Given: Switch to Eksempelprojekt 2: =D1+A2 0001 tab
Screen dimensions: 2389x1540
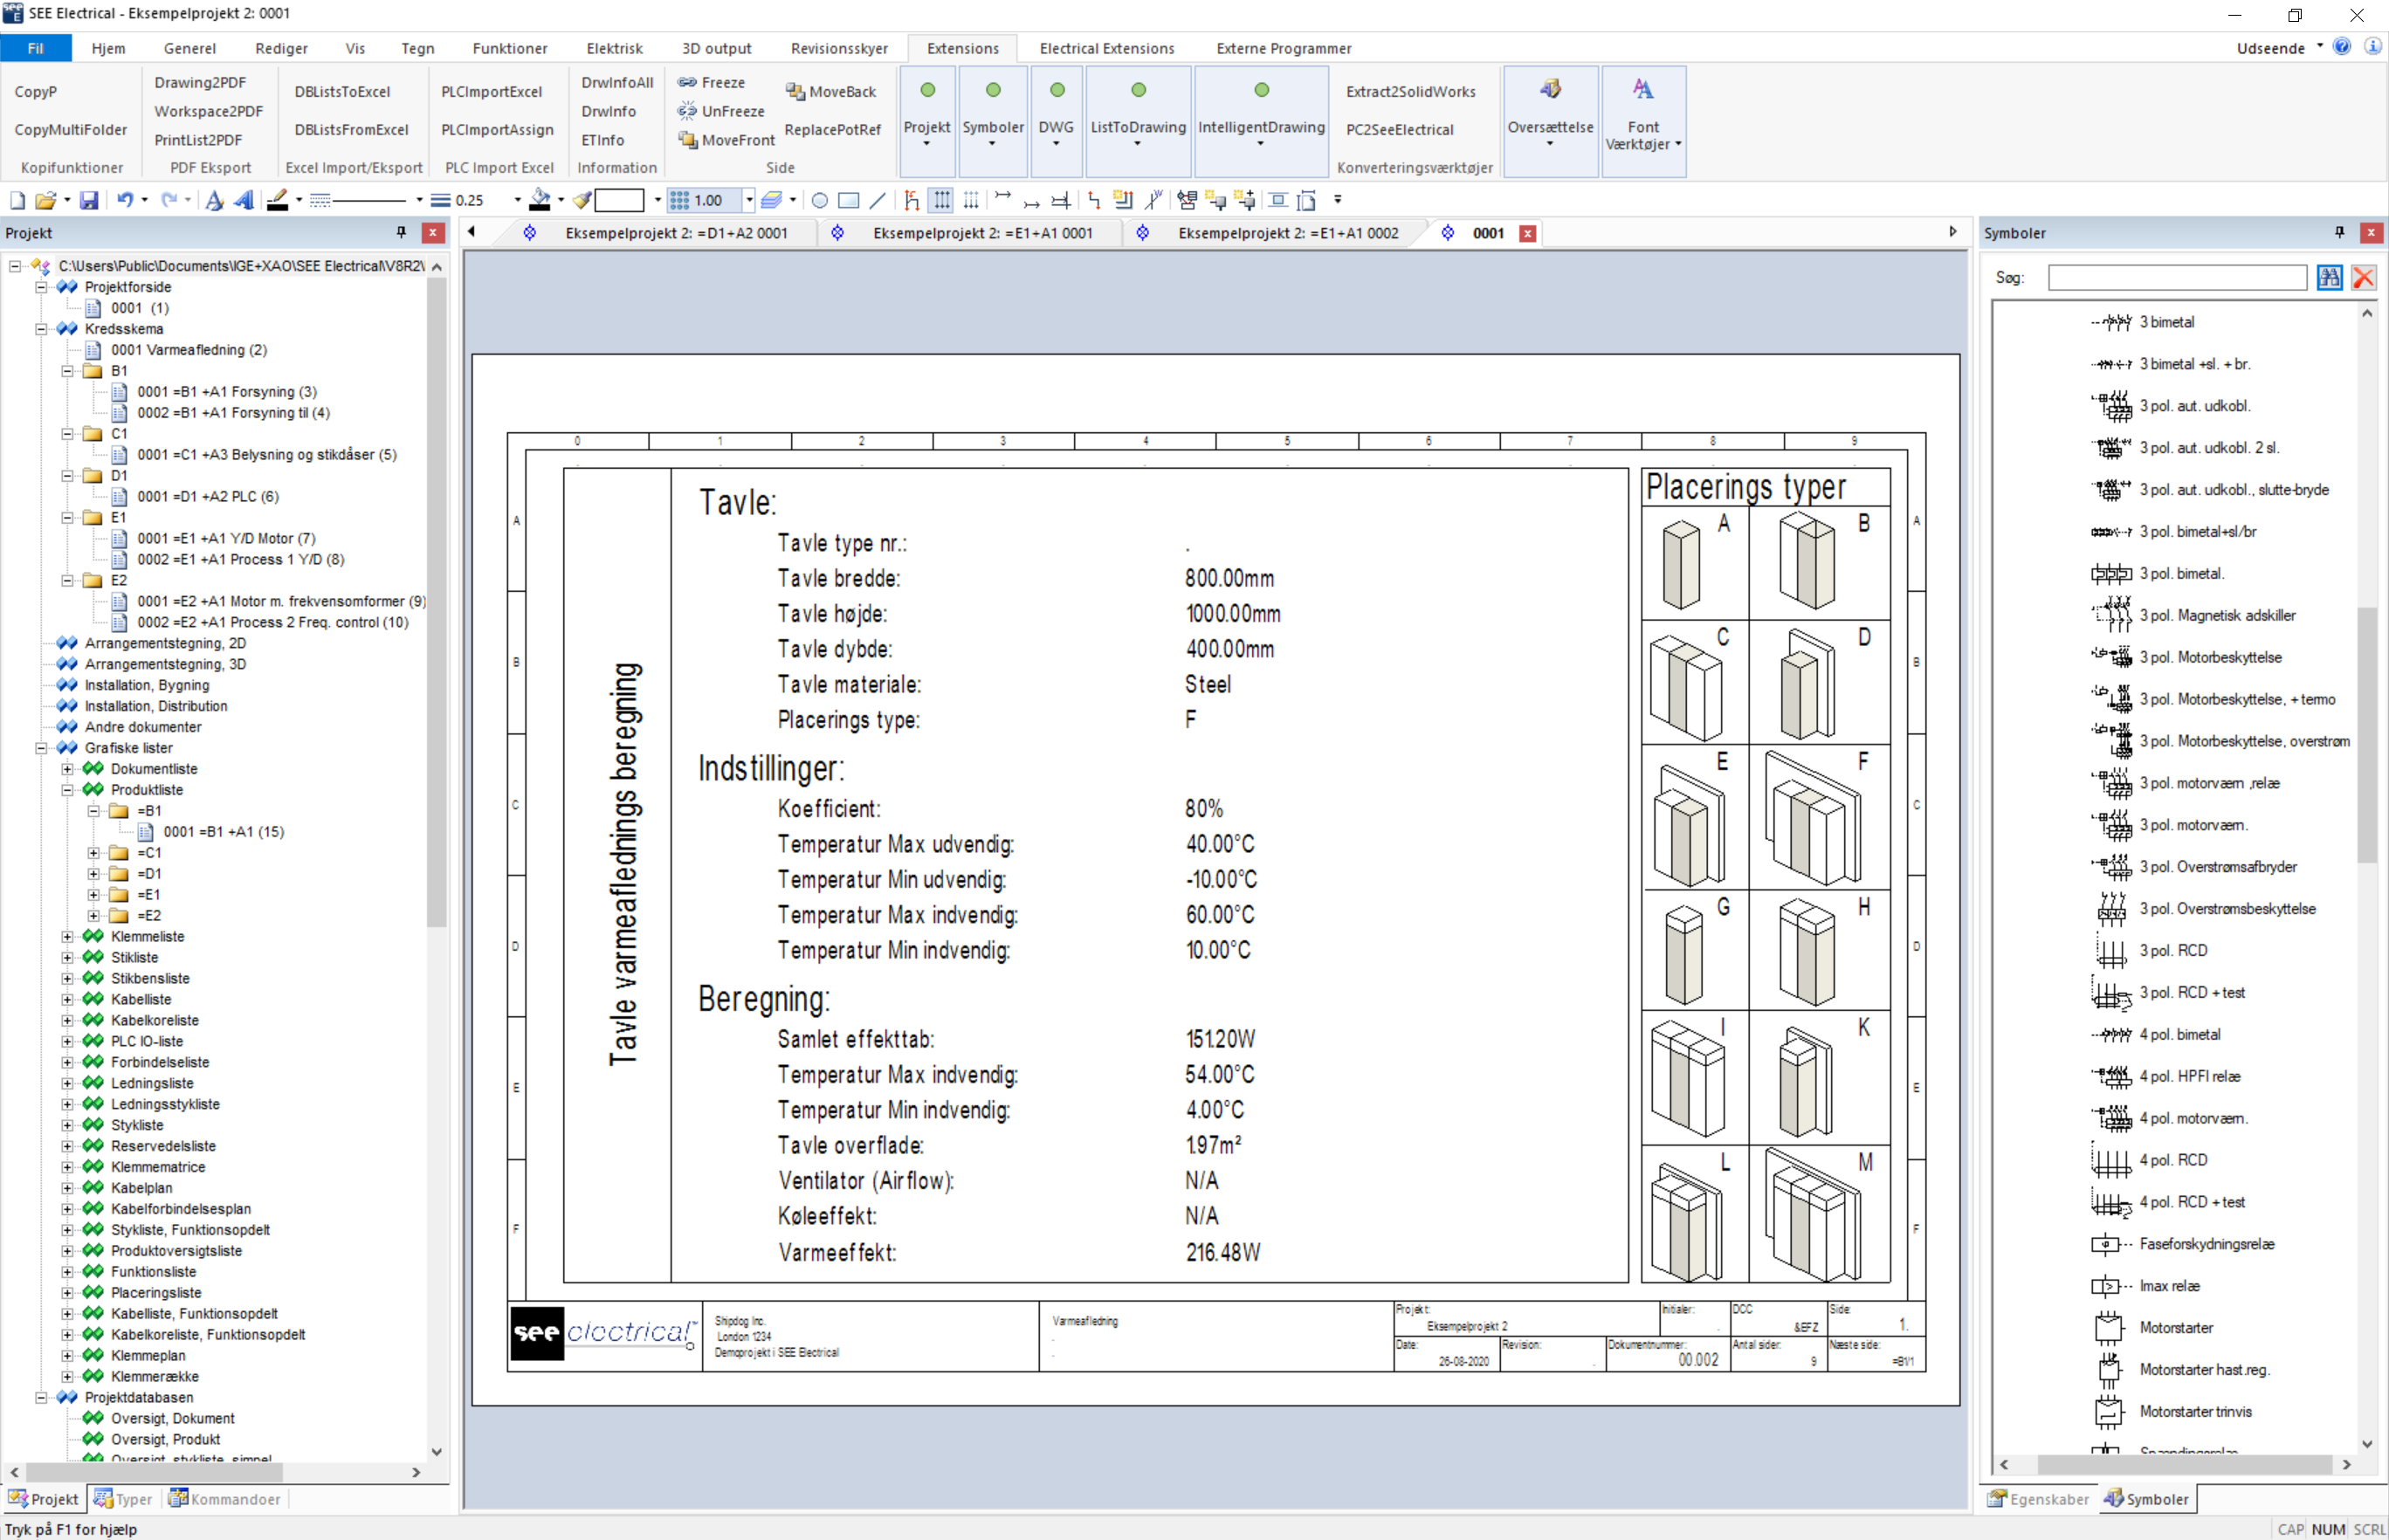Looking at the screenshot, I should (675, 233).
